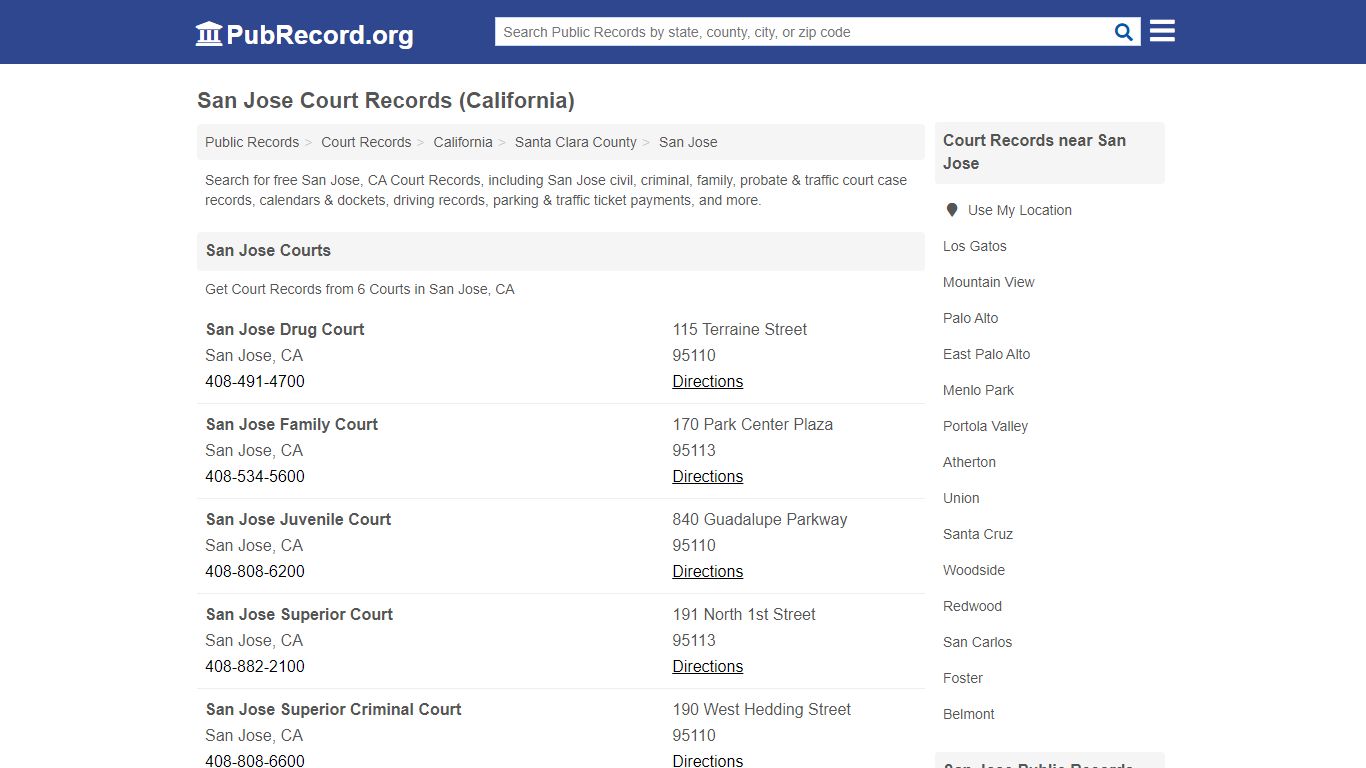Click the search magnifier icon
Image resolution: width=1366 pixels, height=768 pixels.
coord(1124,32)
